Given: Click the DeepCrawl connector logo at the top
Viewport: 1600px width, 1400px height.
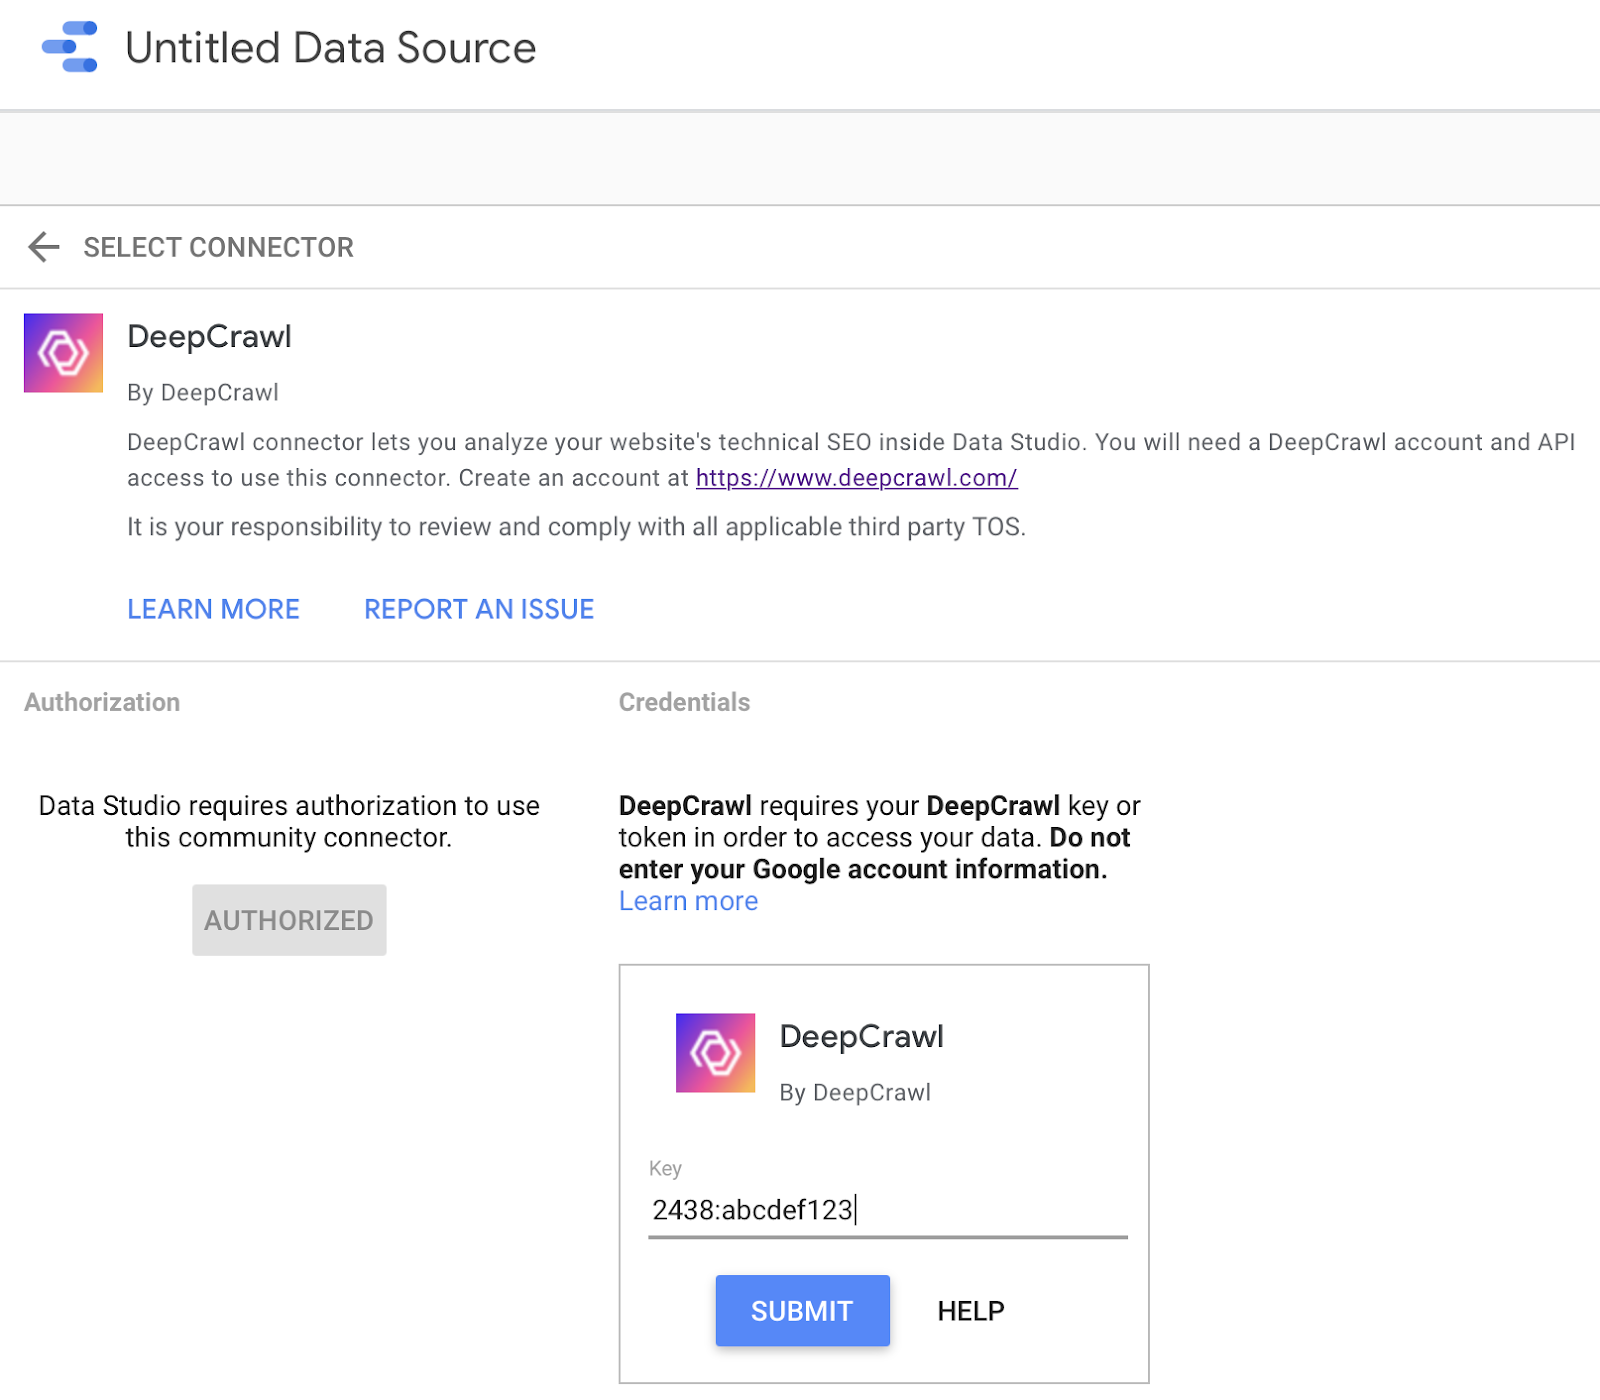Looking at the screenshot, I should click(x=63, y=353).
